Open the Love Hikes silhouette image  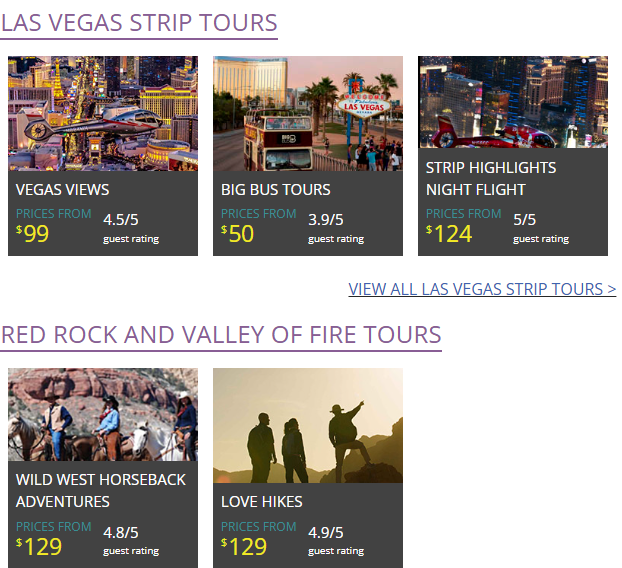pos(307,425)
